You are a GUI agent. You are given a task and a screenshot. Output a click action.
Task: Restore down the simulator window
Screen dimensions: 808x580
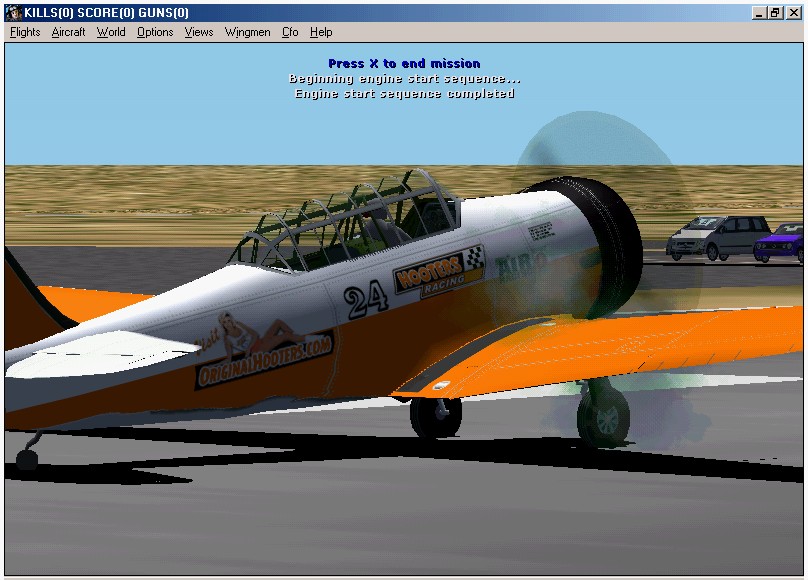click(775, 13)
